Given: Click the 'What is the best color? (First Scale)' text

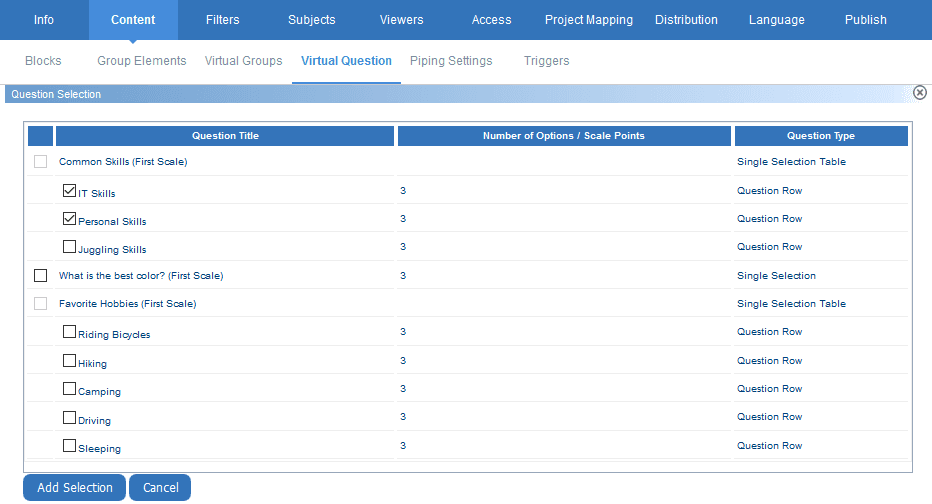Looking at the screenshot, I should pos(141,276).
